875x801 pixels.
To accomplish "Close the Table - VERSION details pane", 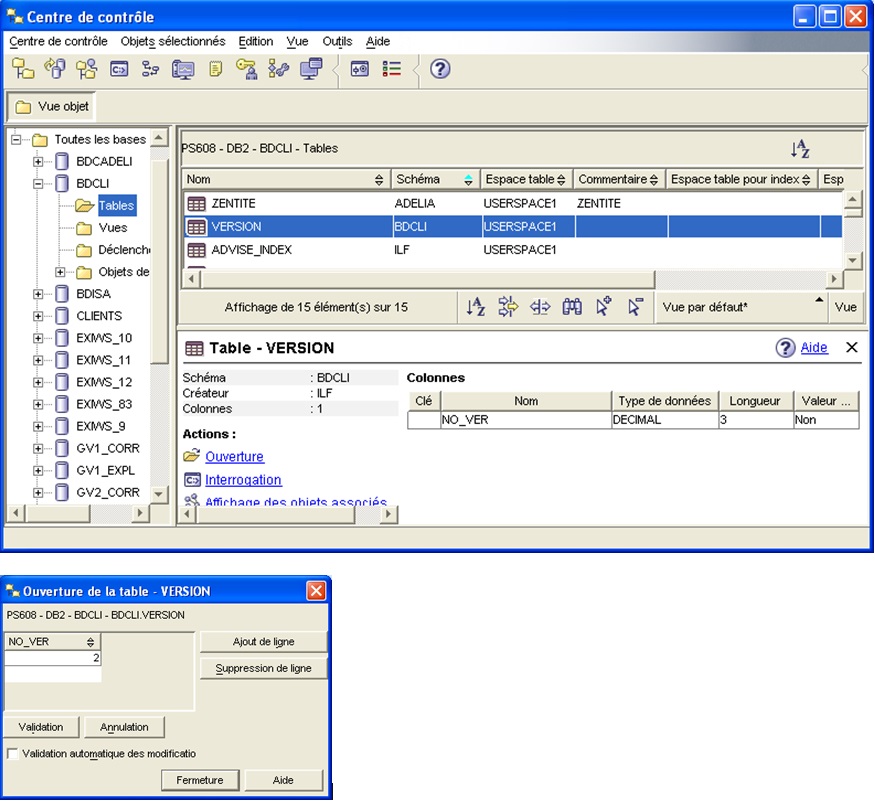I will click(852, 347).
